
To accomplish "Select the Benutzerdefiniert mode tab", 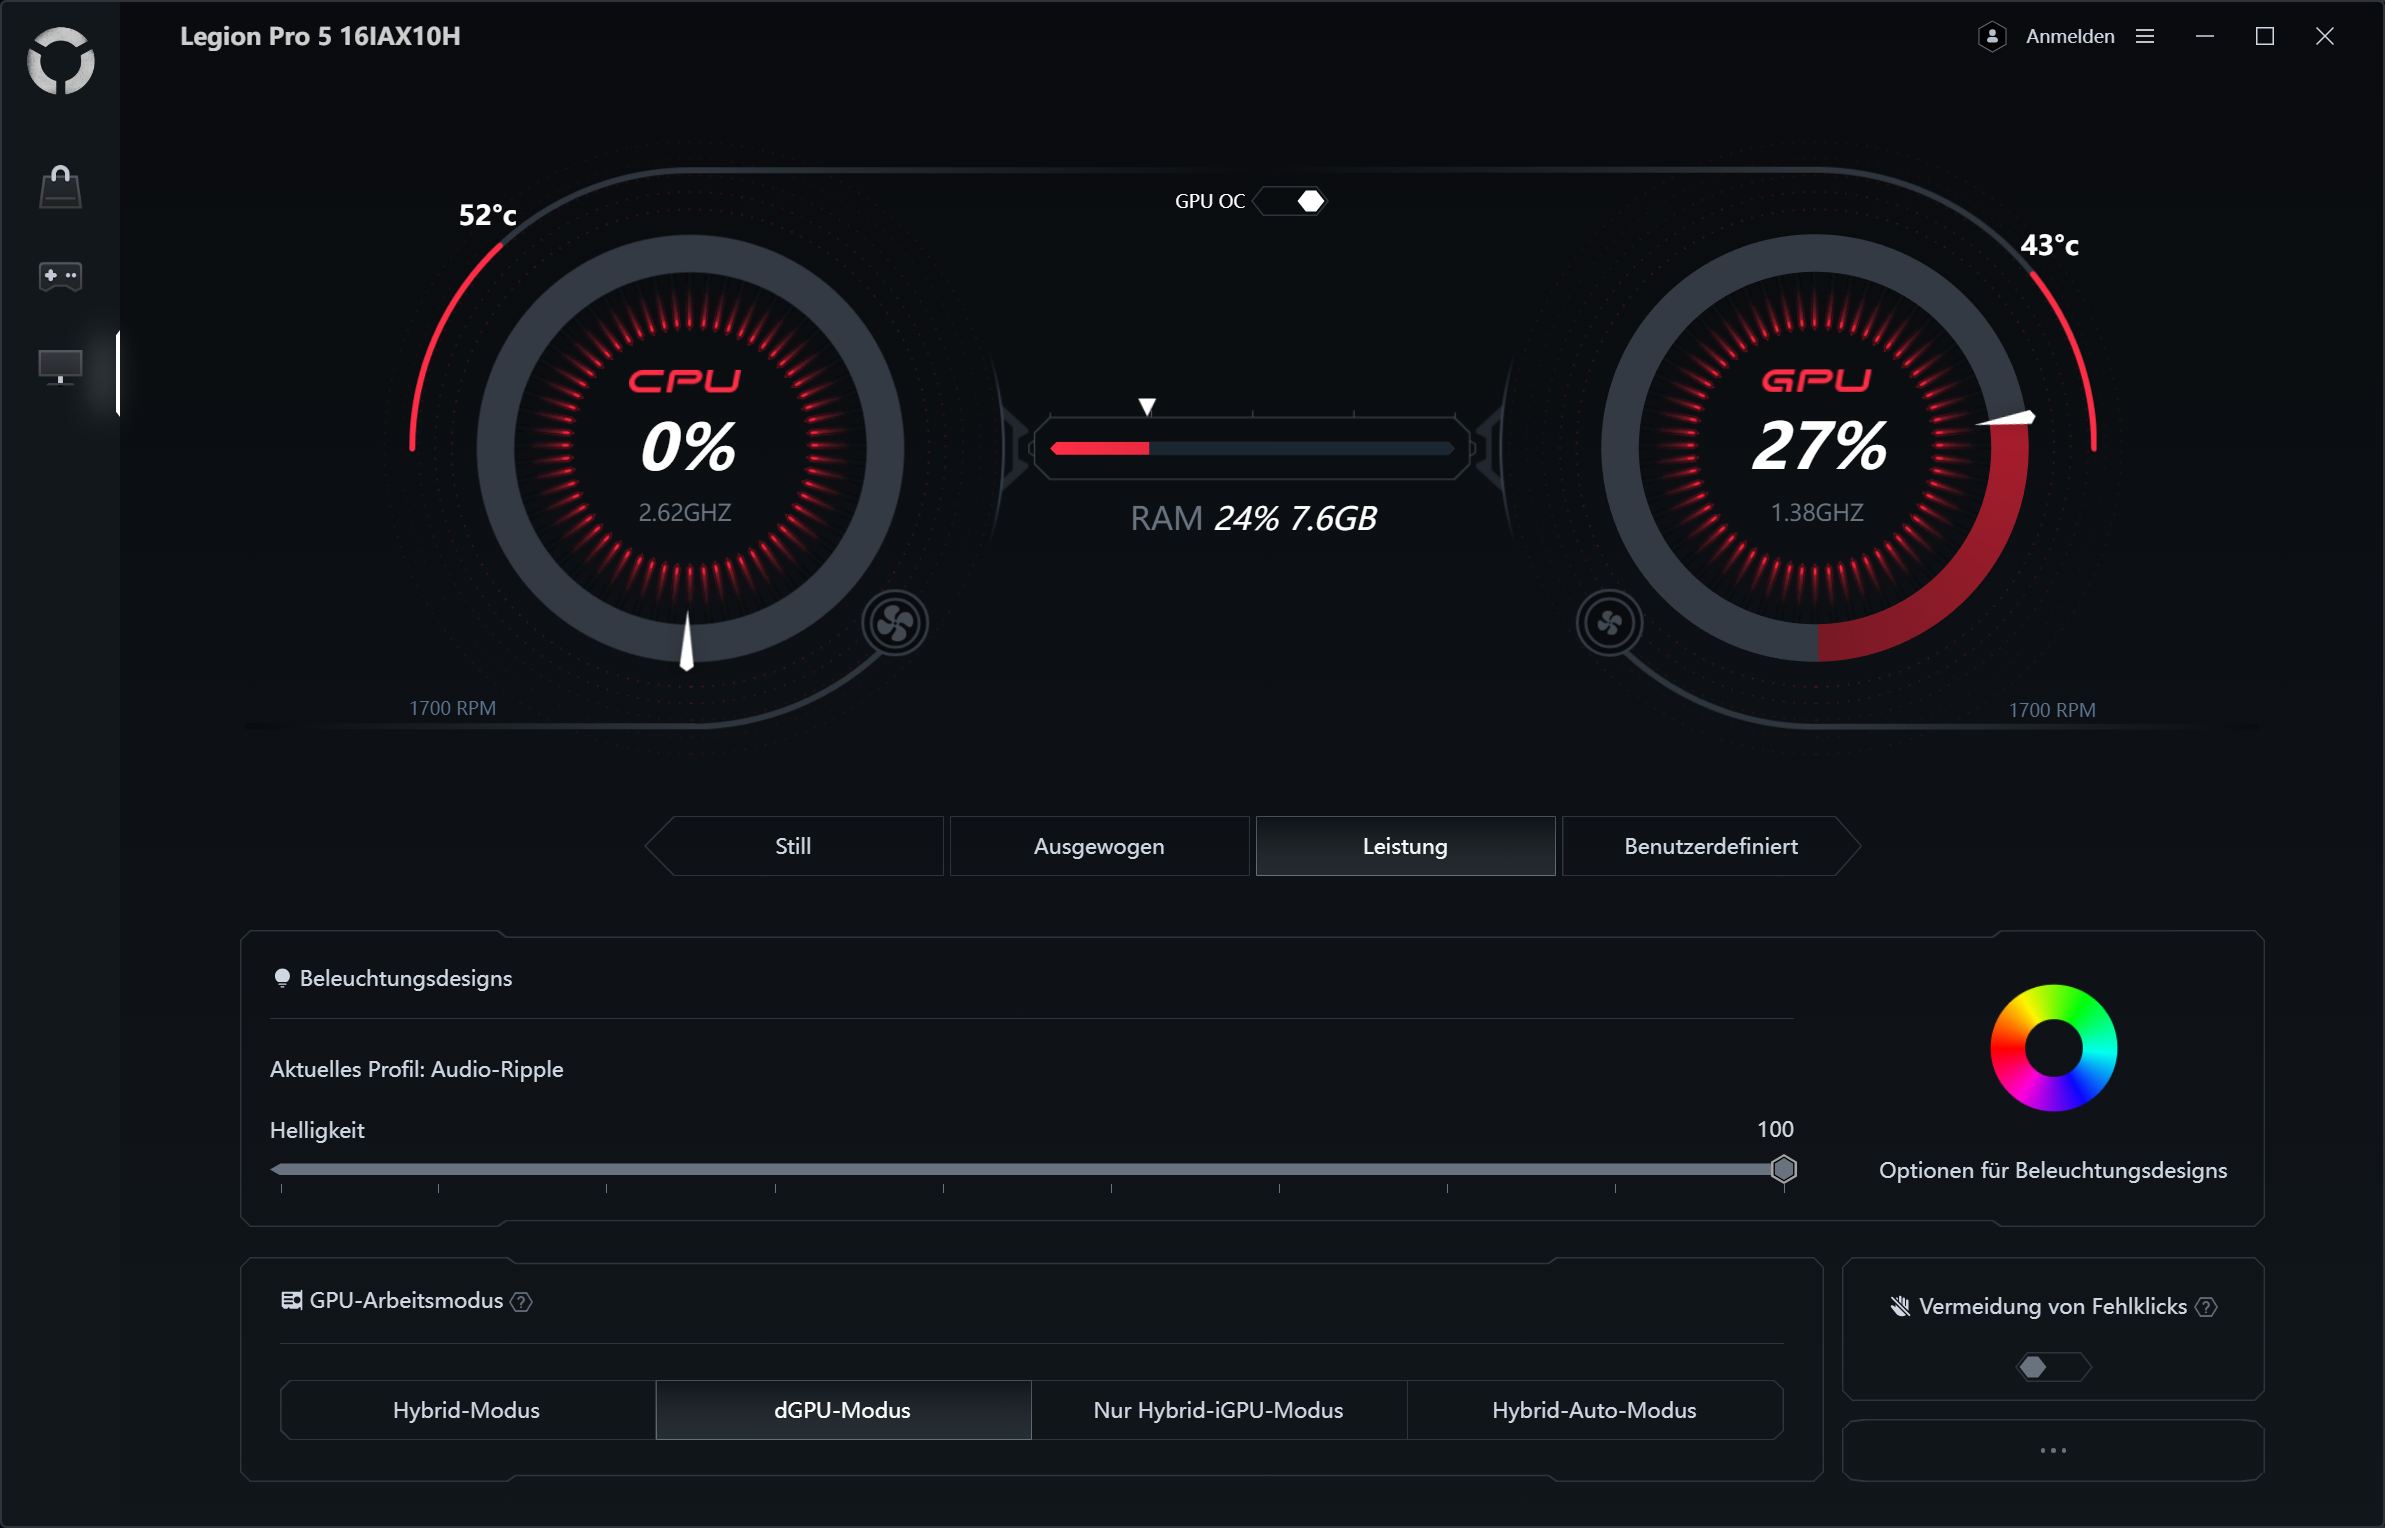I will pos(1710,846).
